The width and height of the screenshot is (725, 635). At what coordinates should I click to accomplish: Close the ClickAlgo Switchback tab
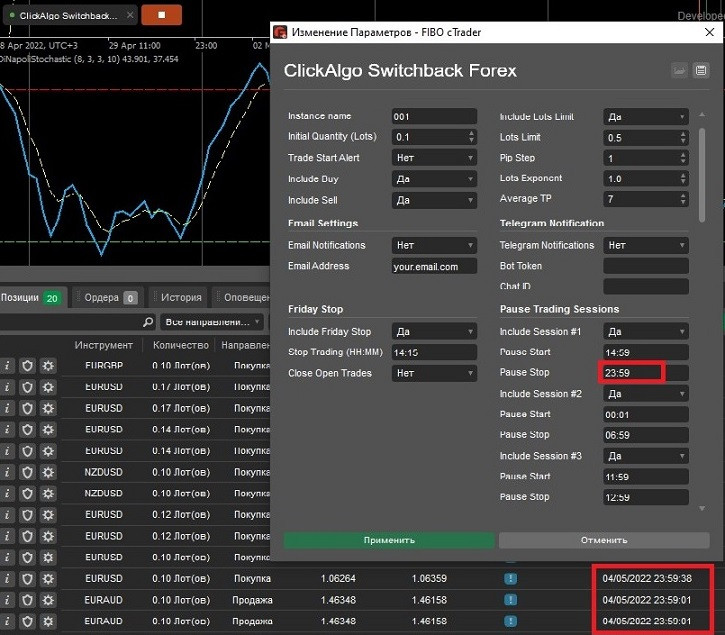point(130,15)
